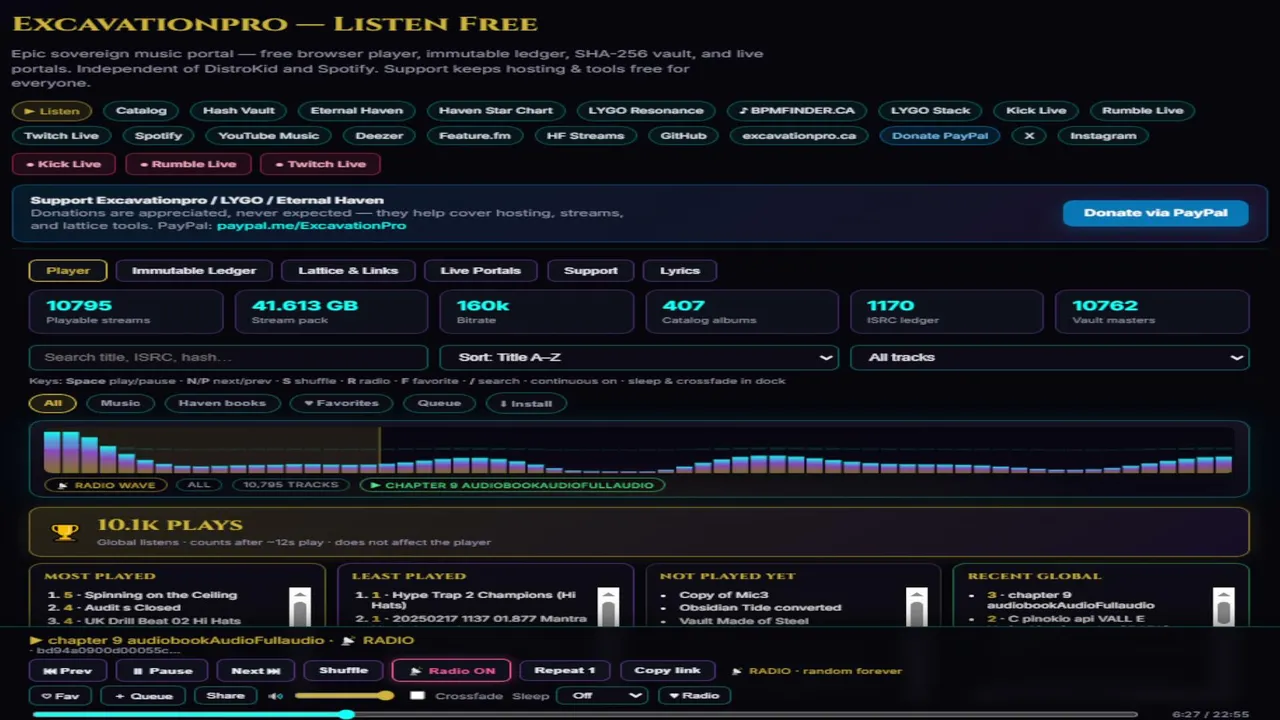This screenshot has height=720, width=1280.
Task: Click Least Played list scrollbar
Action: point(608,607)
